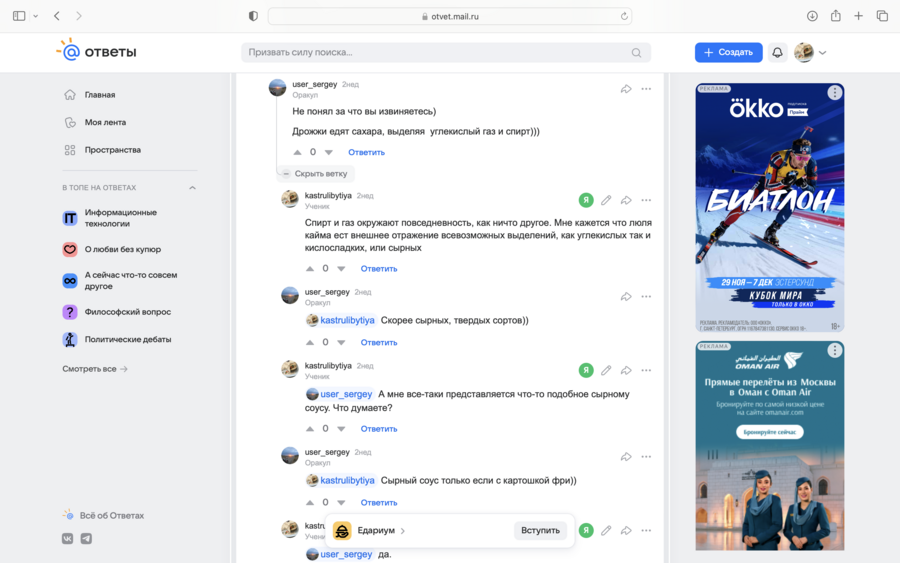Click the user_sergey mention in сырному соусу comment
The image size is (900, 563).
[x=340, y=394]
